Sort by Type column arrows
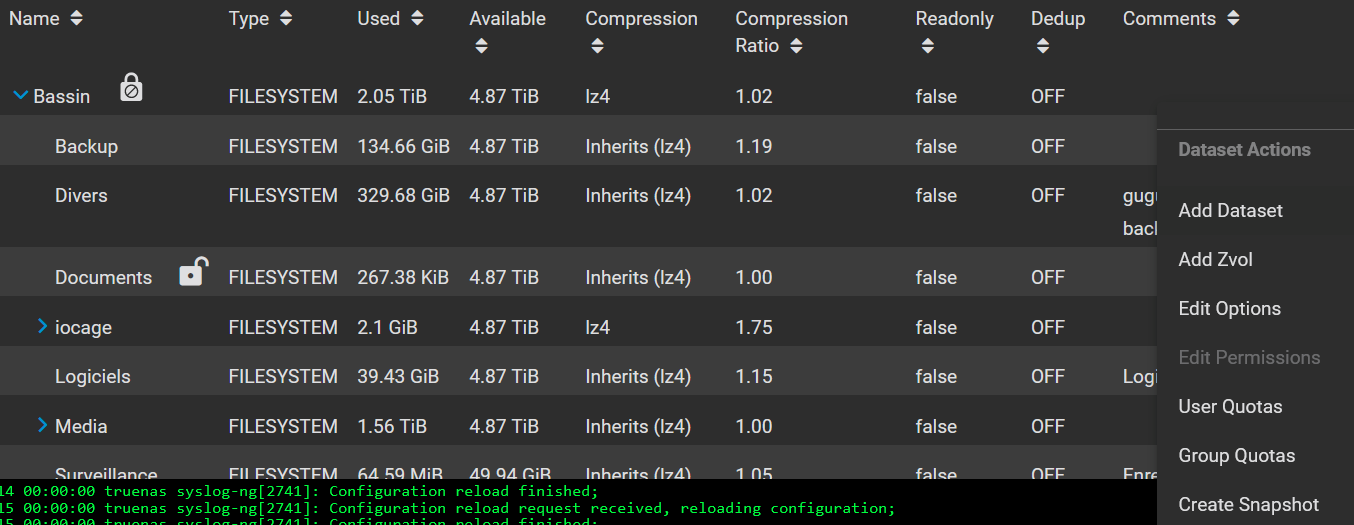Screen dimensions: 1354x525 [286, 18]
